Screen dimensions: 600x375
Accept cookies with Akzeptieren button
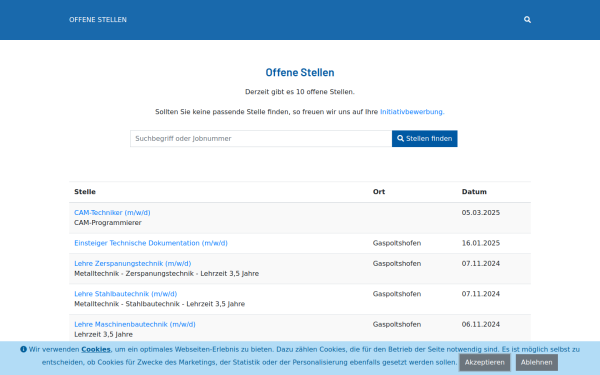click(x=485, y=362)
